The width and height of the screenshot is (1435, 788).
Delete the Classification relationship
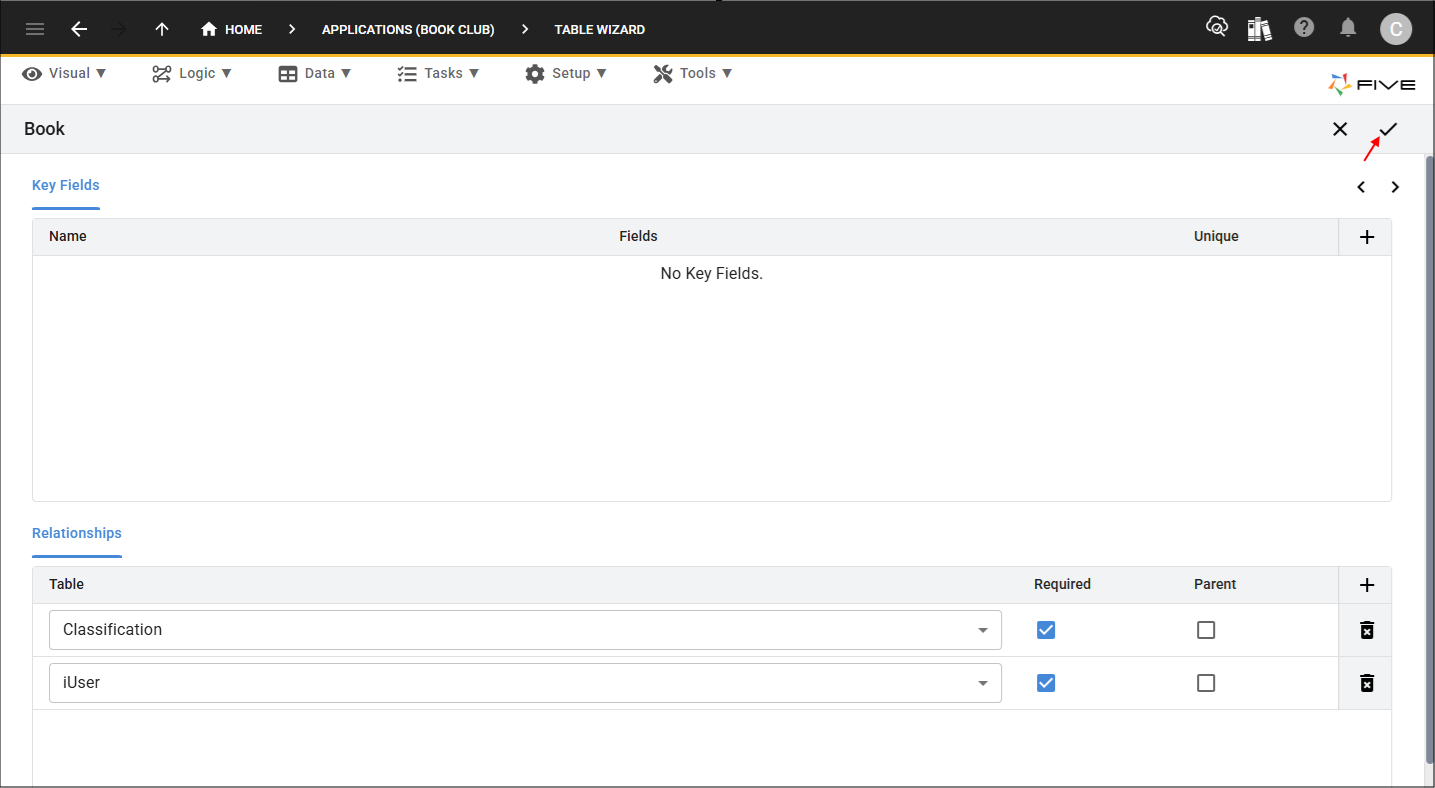(x=1367, y=630)
